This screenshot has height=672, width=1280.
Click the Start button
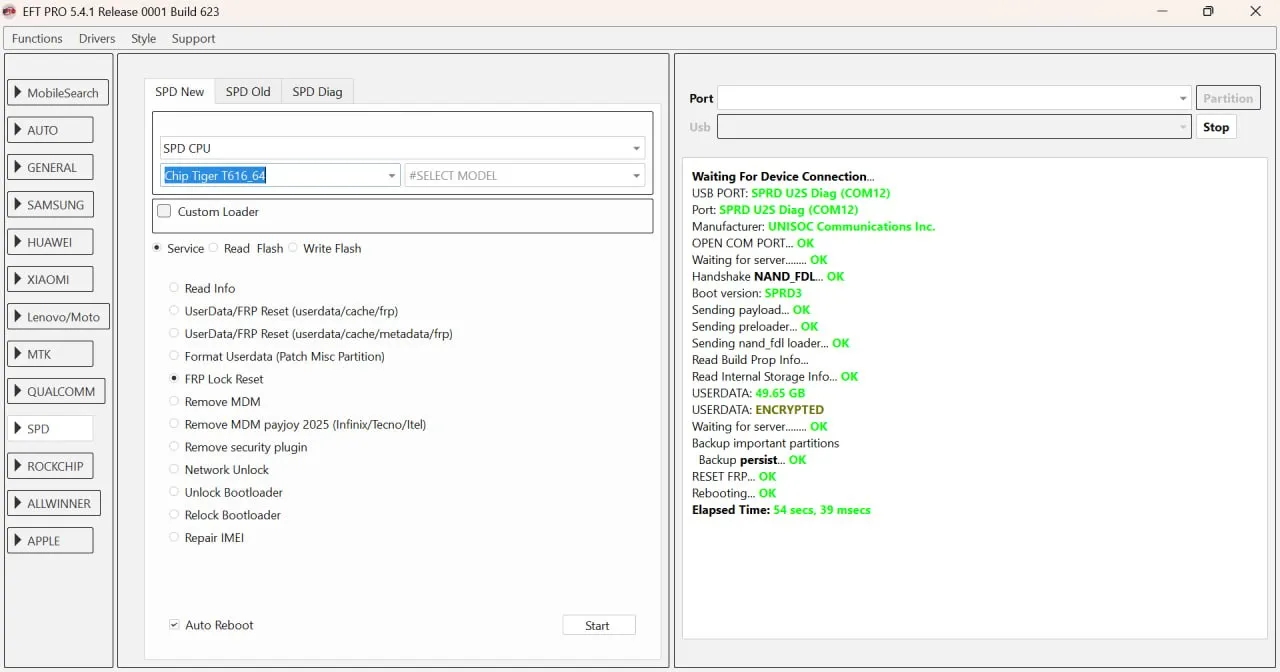click(598, 625)
